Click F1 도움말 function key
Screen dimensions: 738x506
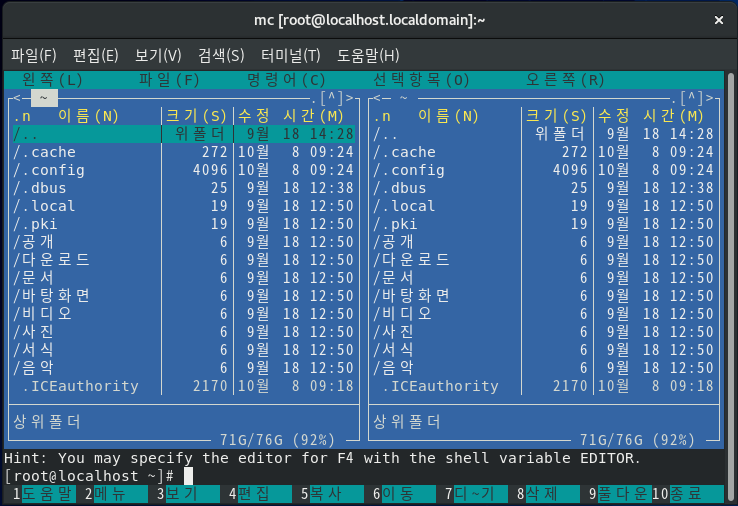click(45, 494)
